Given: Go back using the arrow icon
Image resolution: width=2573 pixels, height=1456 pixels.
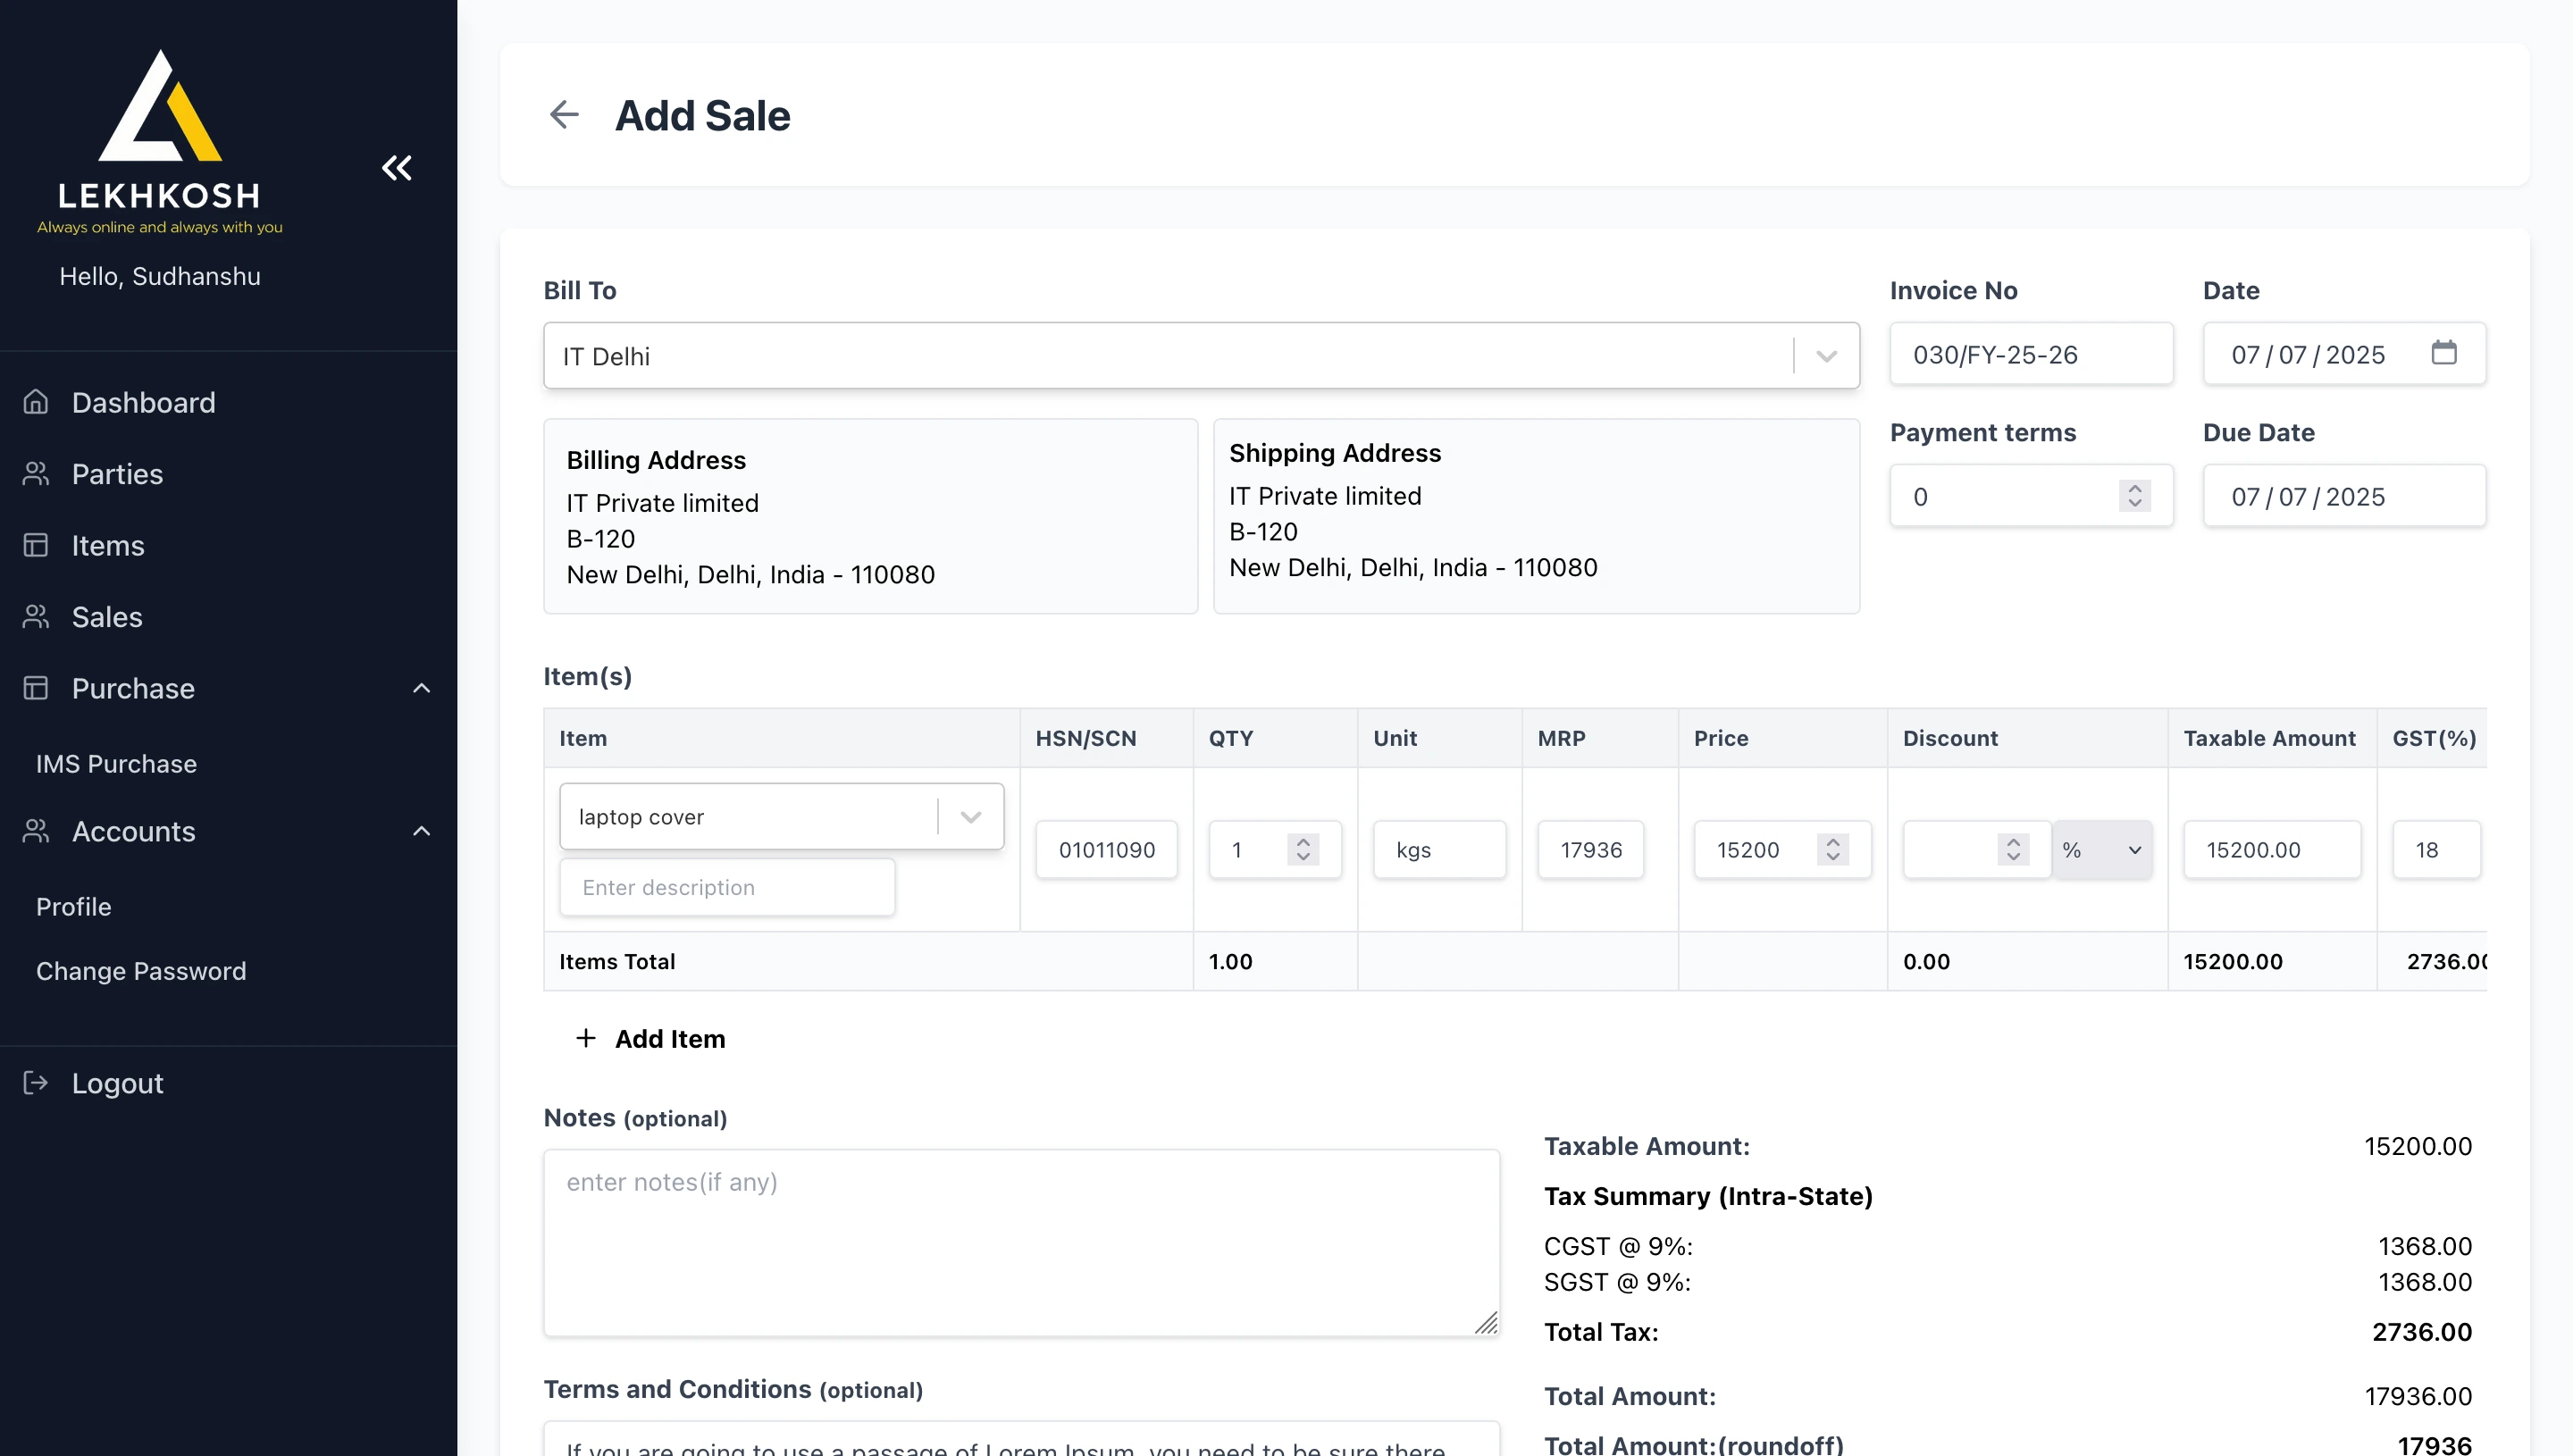Looking at the screenshot, I should point(564,115).
